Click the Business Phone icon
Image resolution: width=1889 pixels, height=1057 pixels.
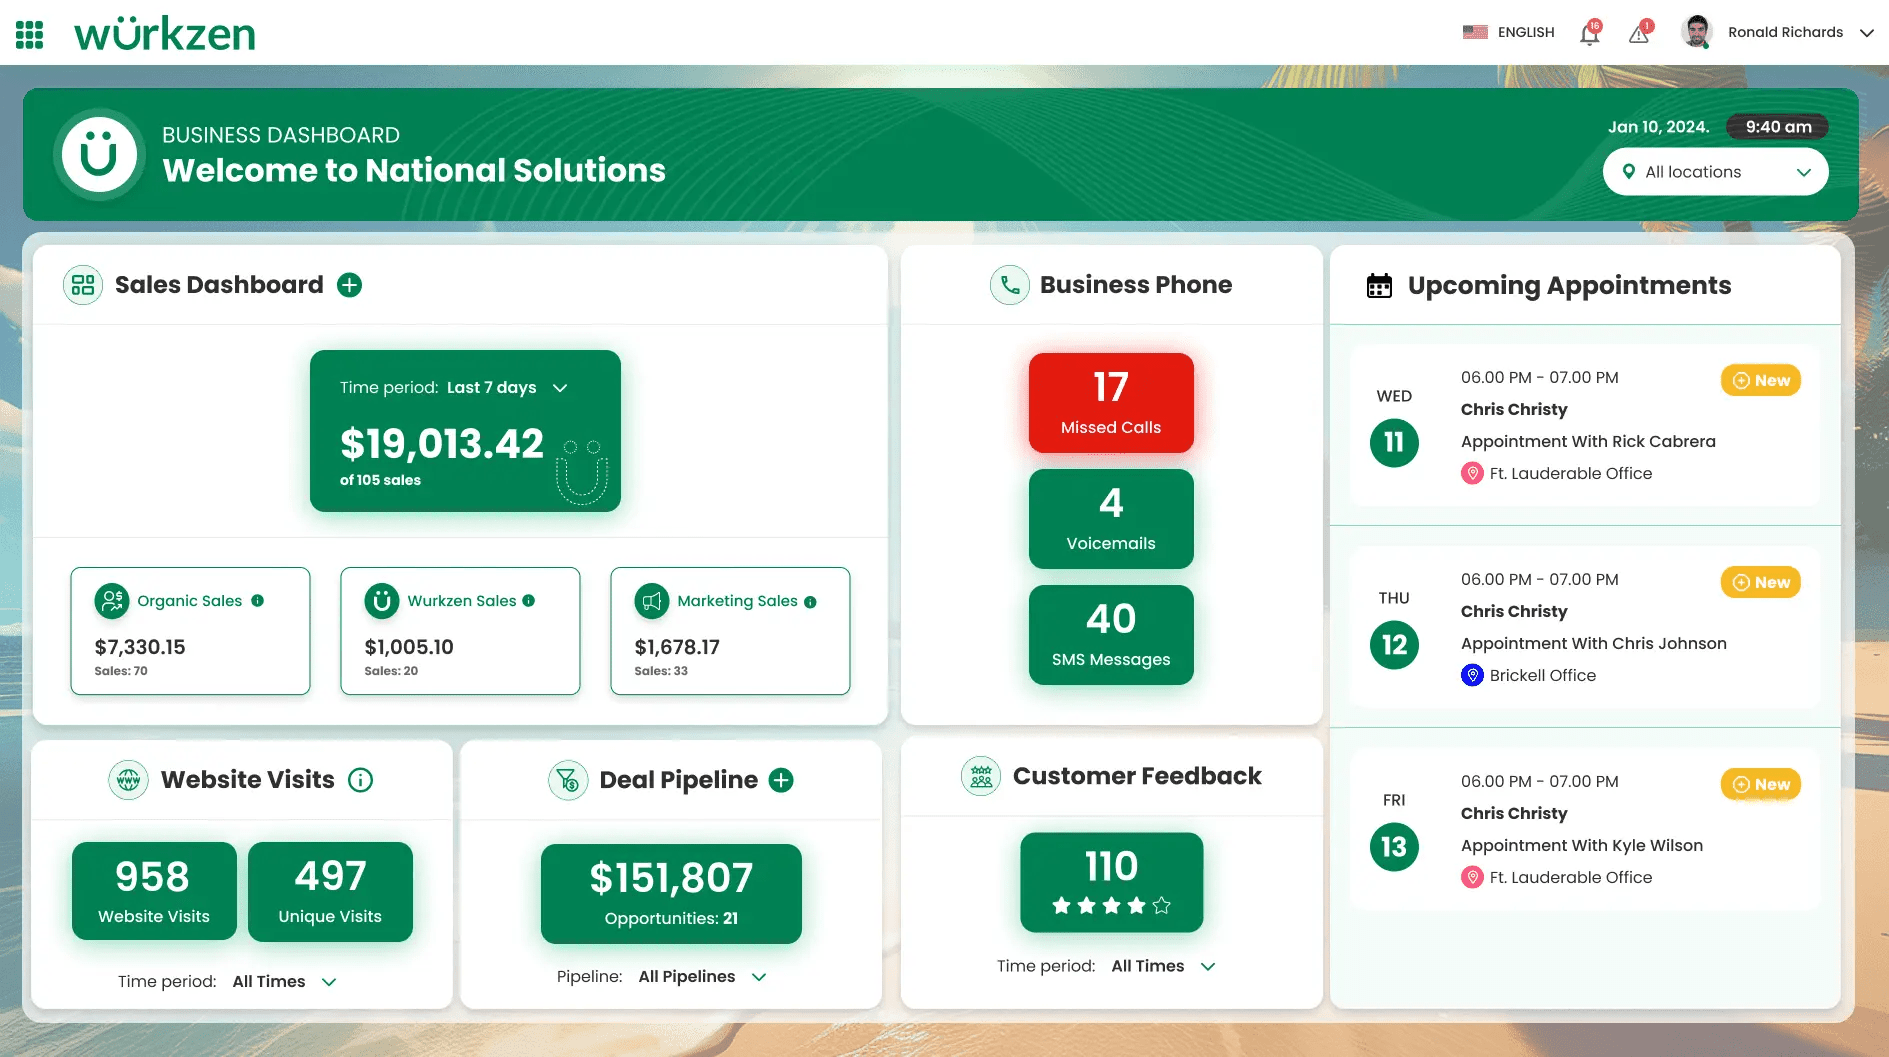coord(1009,285)
